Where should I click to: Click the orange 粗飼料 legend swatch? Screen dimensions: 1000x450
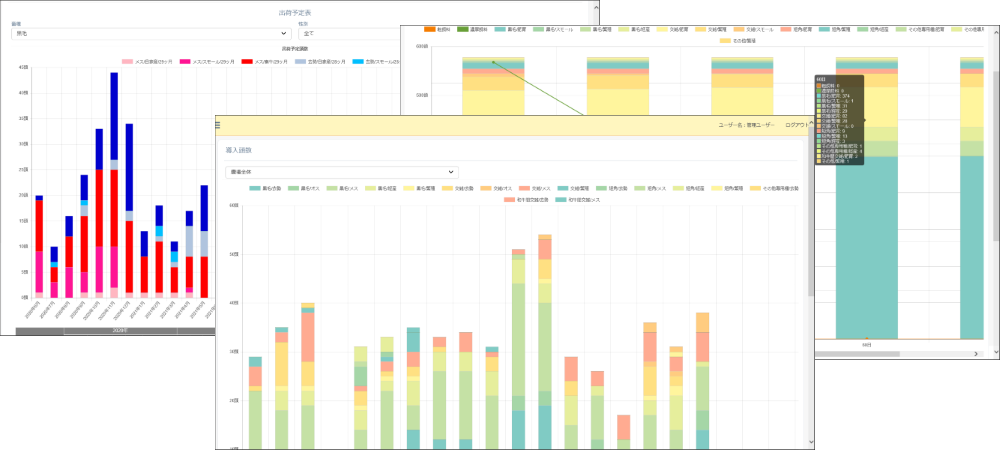pos(430,29)
